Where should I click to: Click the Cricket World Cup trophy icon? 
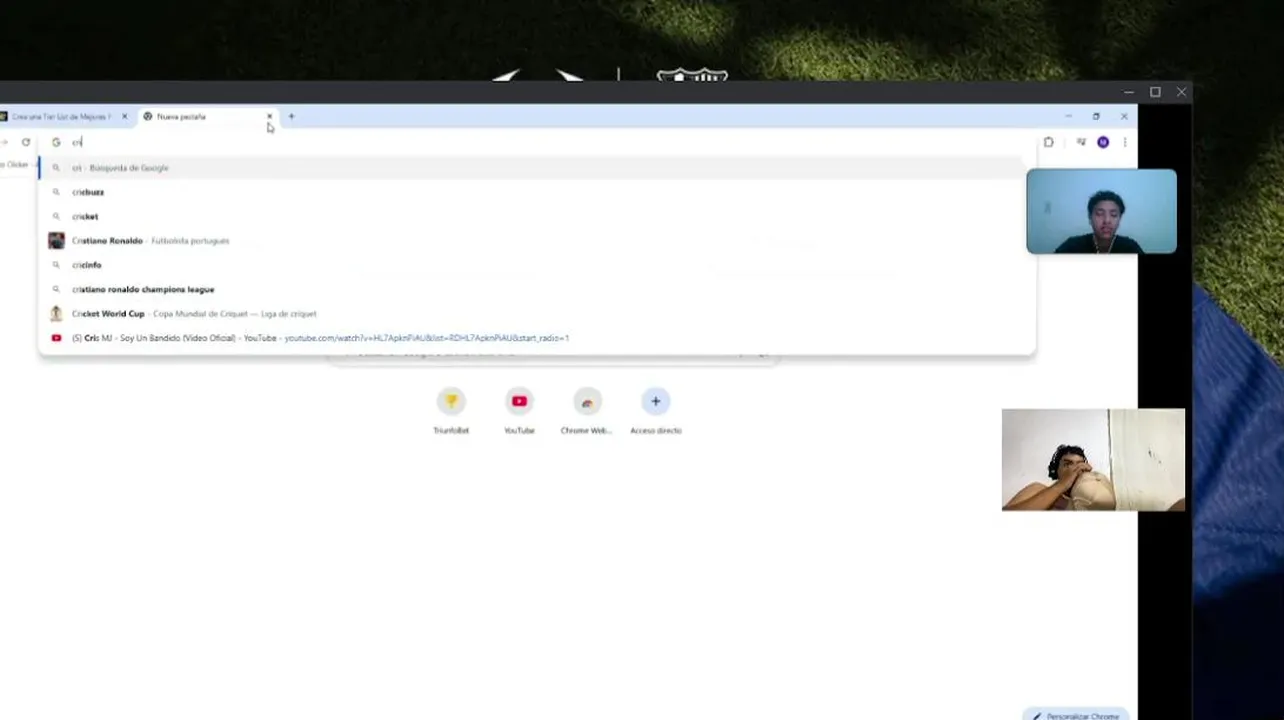(56, 314)
